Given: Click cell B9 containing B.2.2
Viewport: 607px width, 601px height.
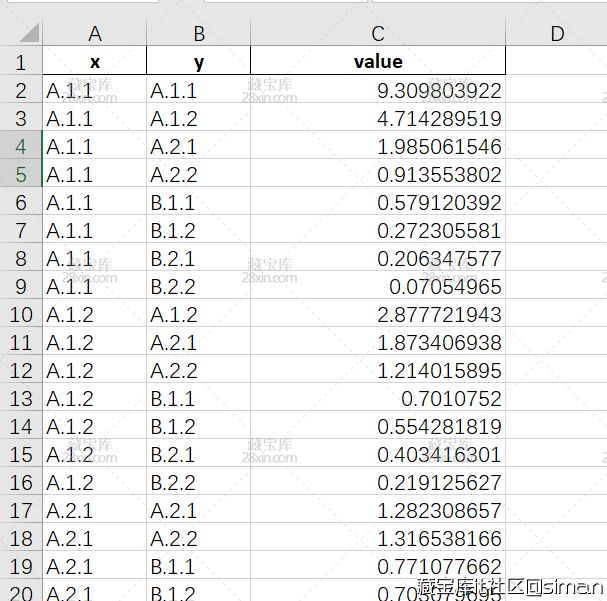Looking at the screenshot, I should point(199,287).
